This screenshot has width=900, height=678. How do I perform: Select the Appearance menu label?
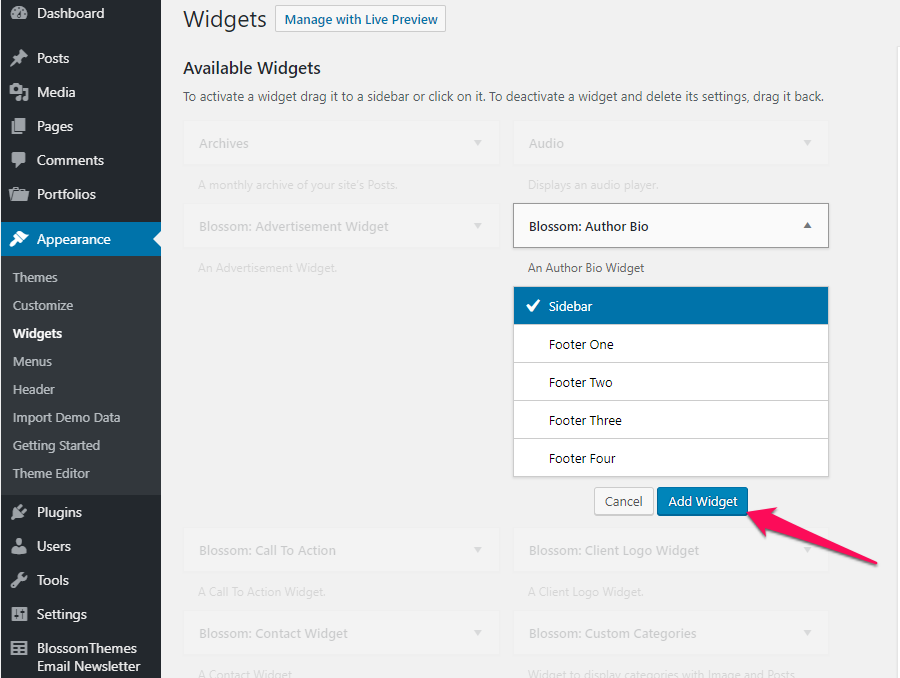[x=74, y=239]
